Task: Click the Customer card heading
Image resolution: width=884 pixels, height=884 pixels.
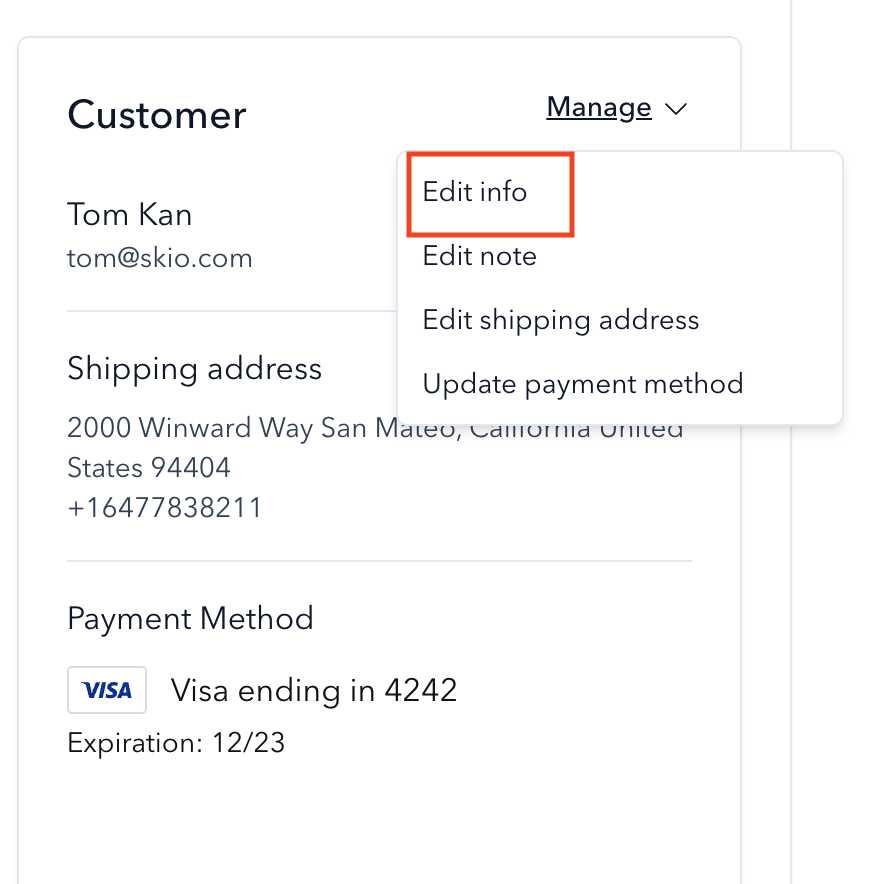Action: tap(157, 116)
